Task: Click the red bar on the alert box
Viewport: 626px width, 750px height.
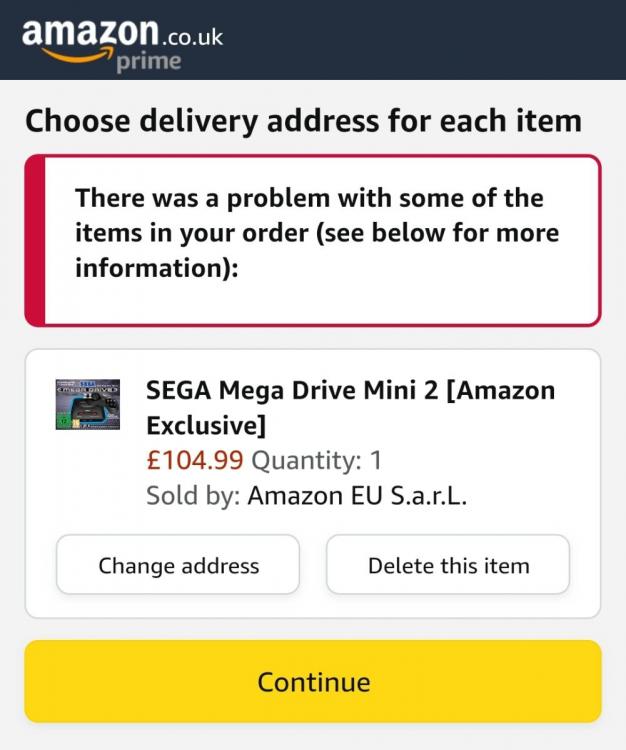Action: [x=35, y=240]
